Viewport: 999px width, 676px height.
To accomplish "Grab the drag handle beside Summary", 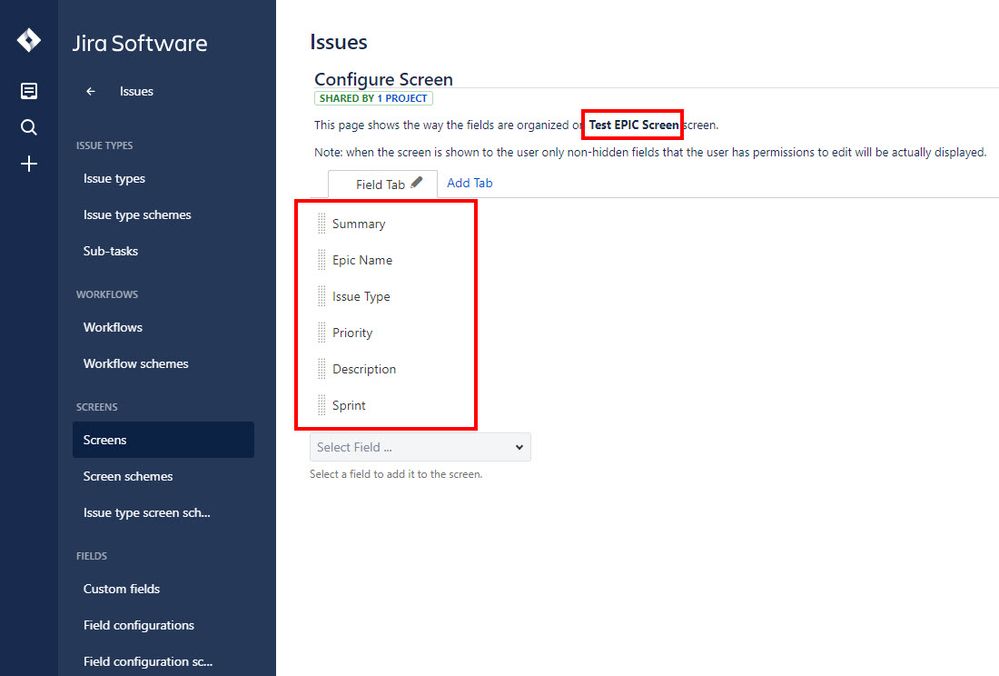I will (322, 224).
